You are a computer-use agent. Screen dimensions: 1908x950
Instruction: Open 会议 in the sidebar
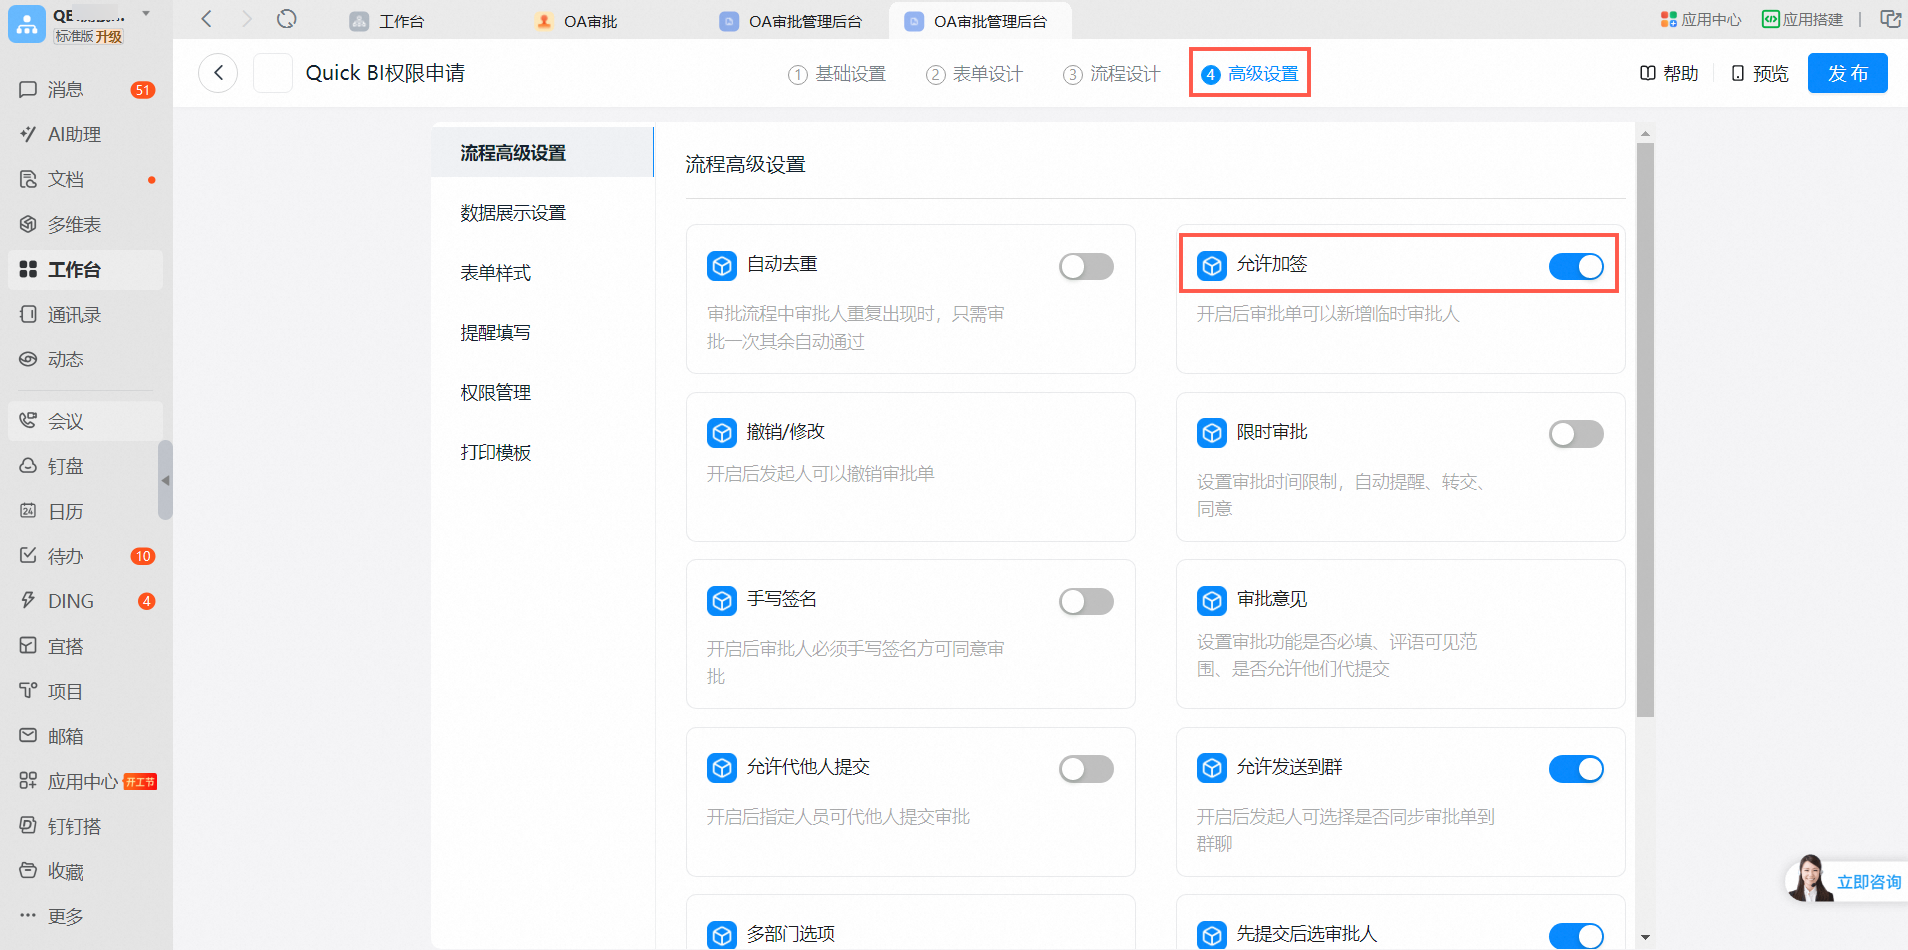(x=85, y=421)
